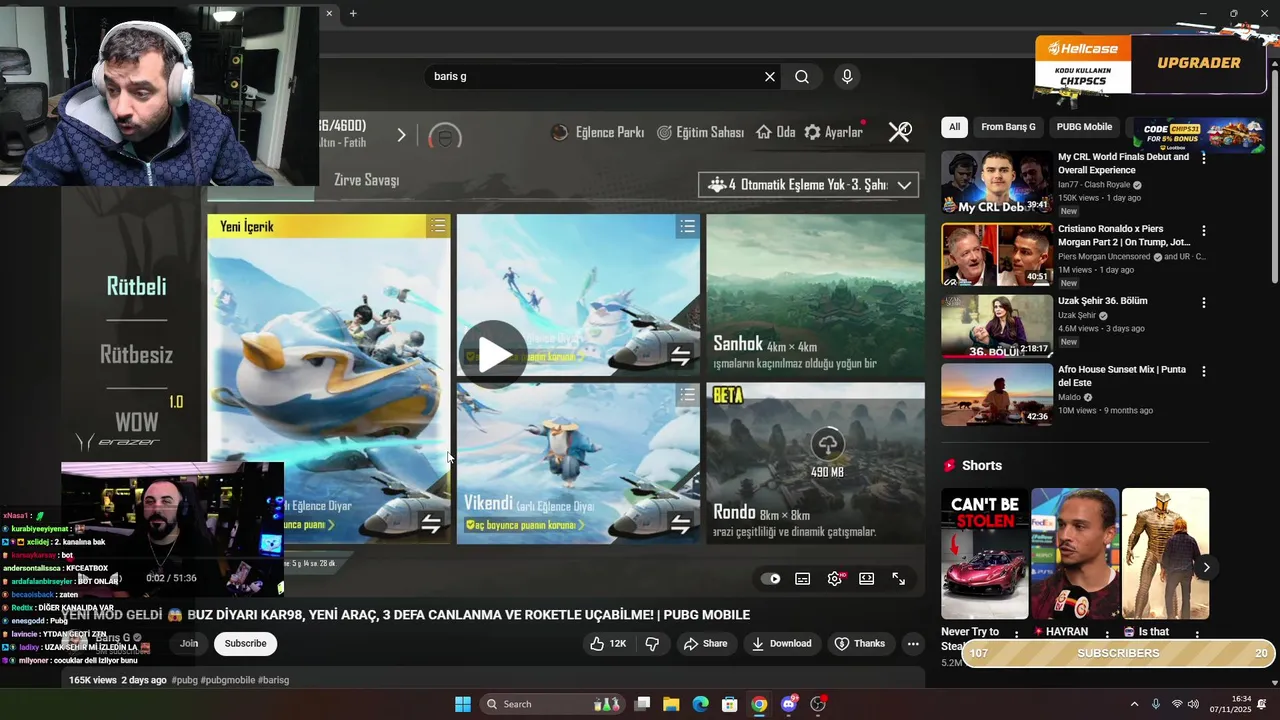Screen dimensions: 1280x720
Task: Send Thanks to the creator
Action: pos(860,644)
